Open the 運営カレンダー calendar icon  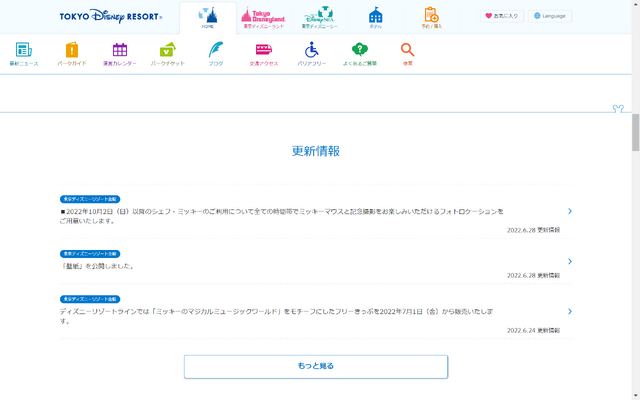click(120, 50)
